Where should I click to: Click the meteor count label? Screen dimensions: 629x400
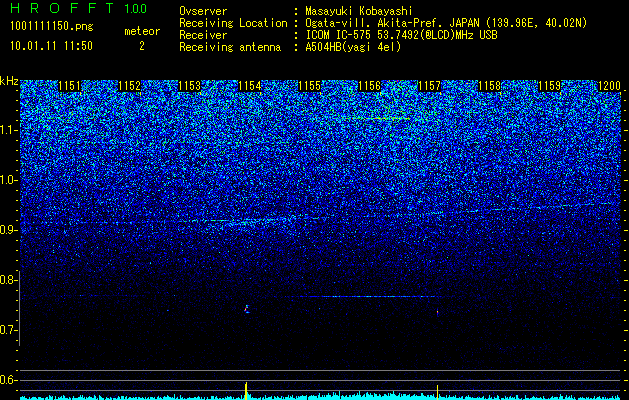[x=142, y=31]
